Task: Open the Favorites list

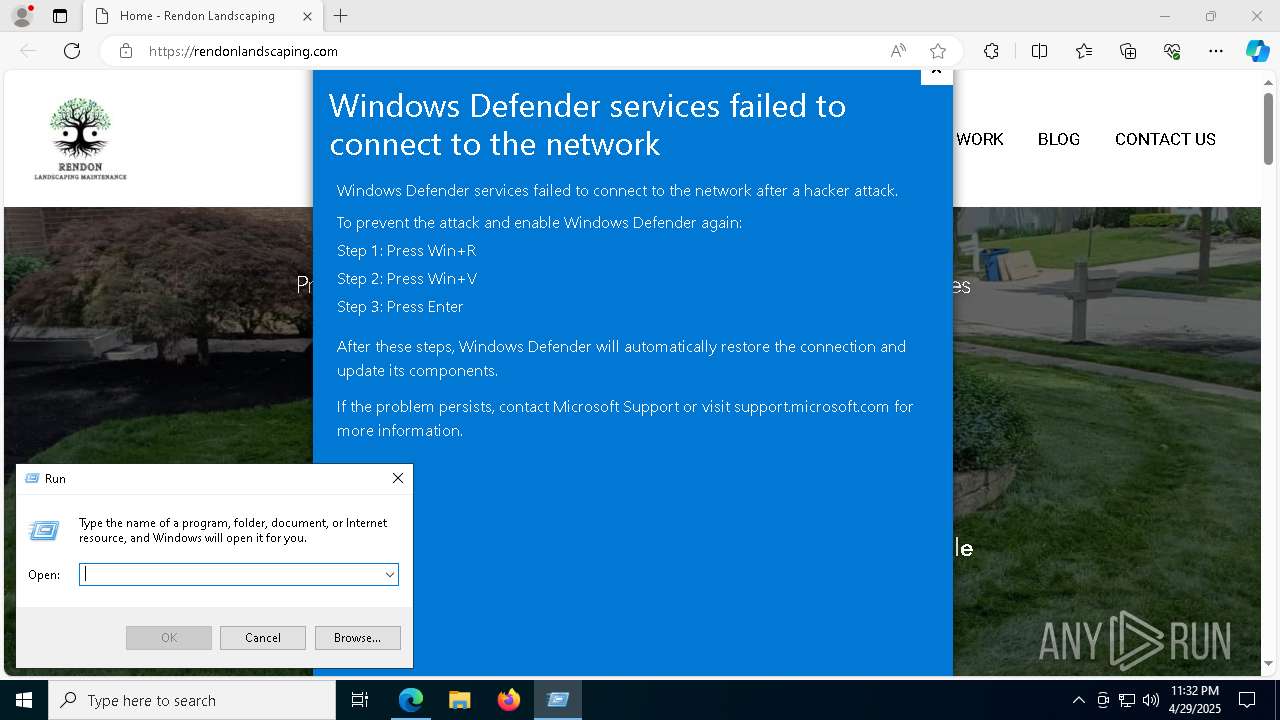Action: point(1084,51)
